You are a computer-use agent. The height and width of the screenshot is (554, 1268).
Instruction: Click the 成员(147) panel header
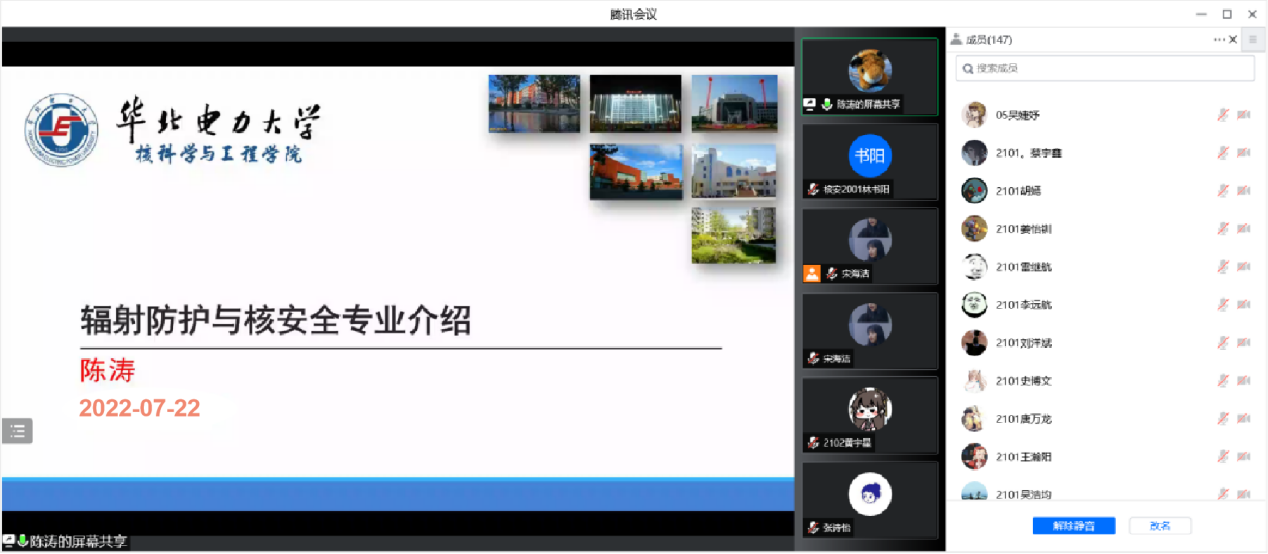988,40
